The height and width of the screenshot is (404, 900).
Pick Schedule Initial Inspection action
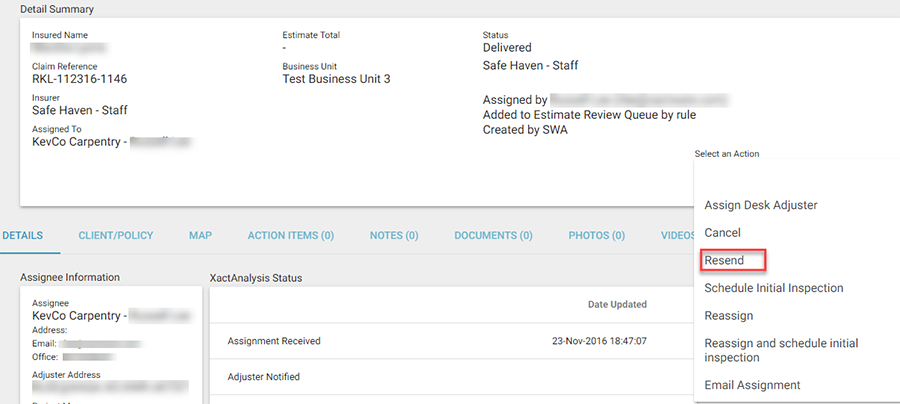pos(774,288)
